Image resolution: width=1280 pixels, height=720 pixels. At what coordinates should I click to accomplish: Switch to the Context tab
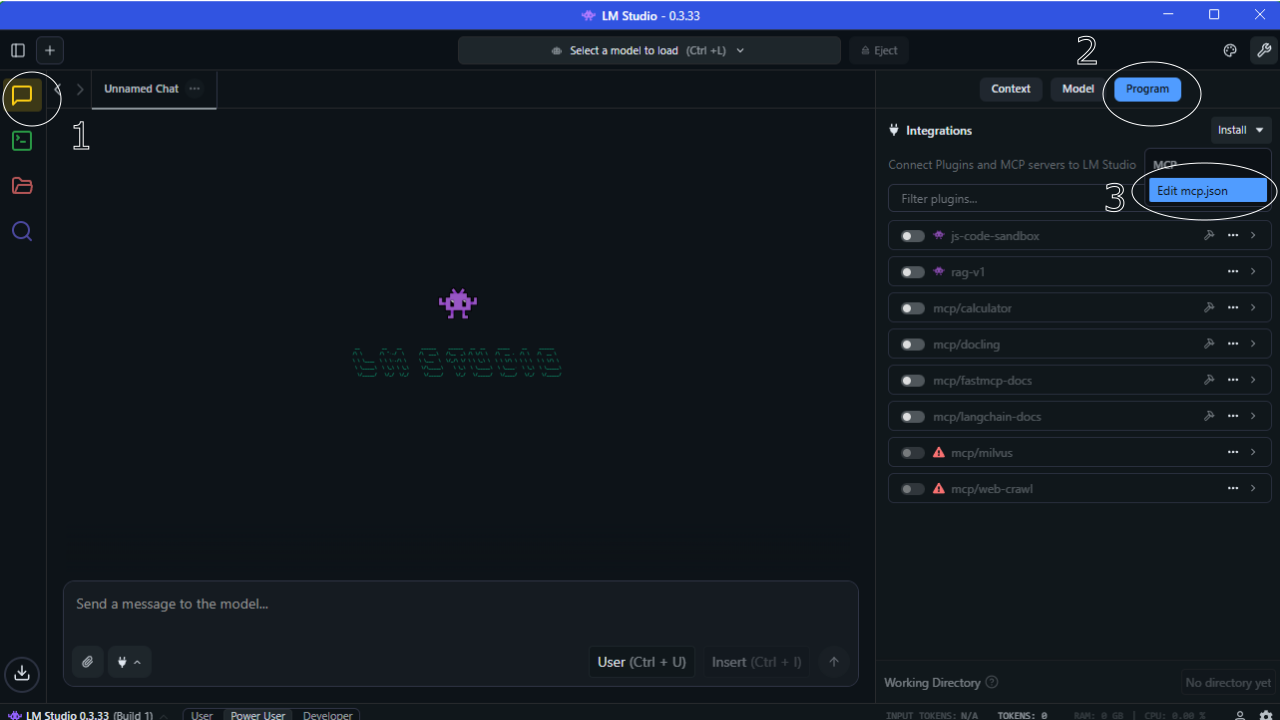[x=1010, y=89]
